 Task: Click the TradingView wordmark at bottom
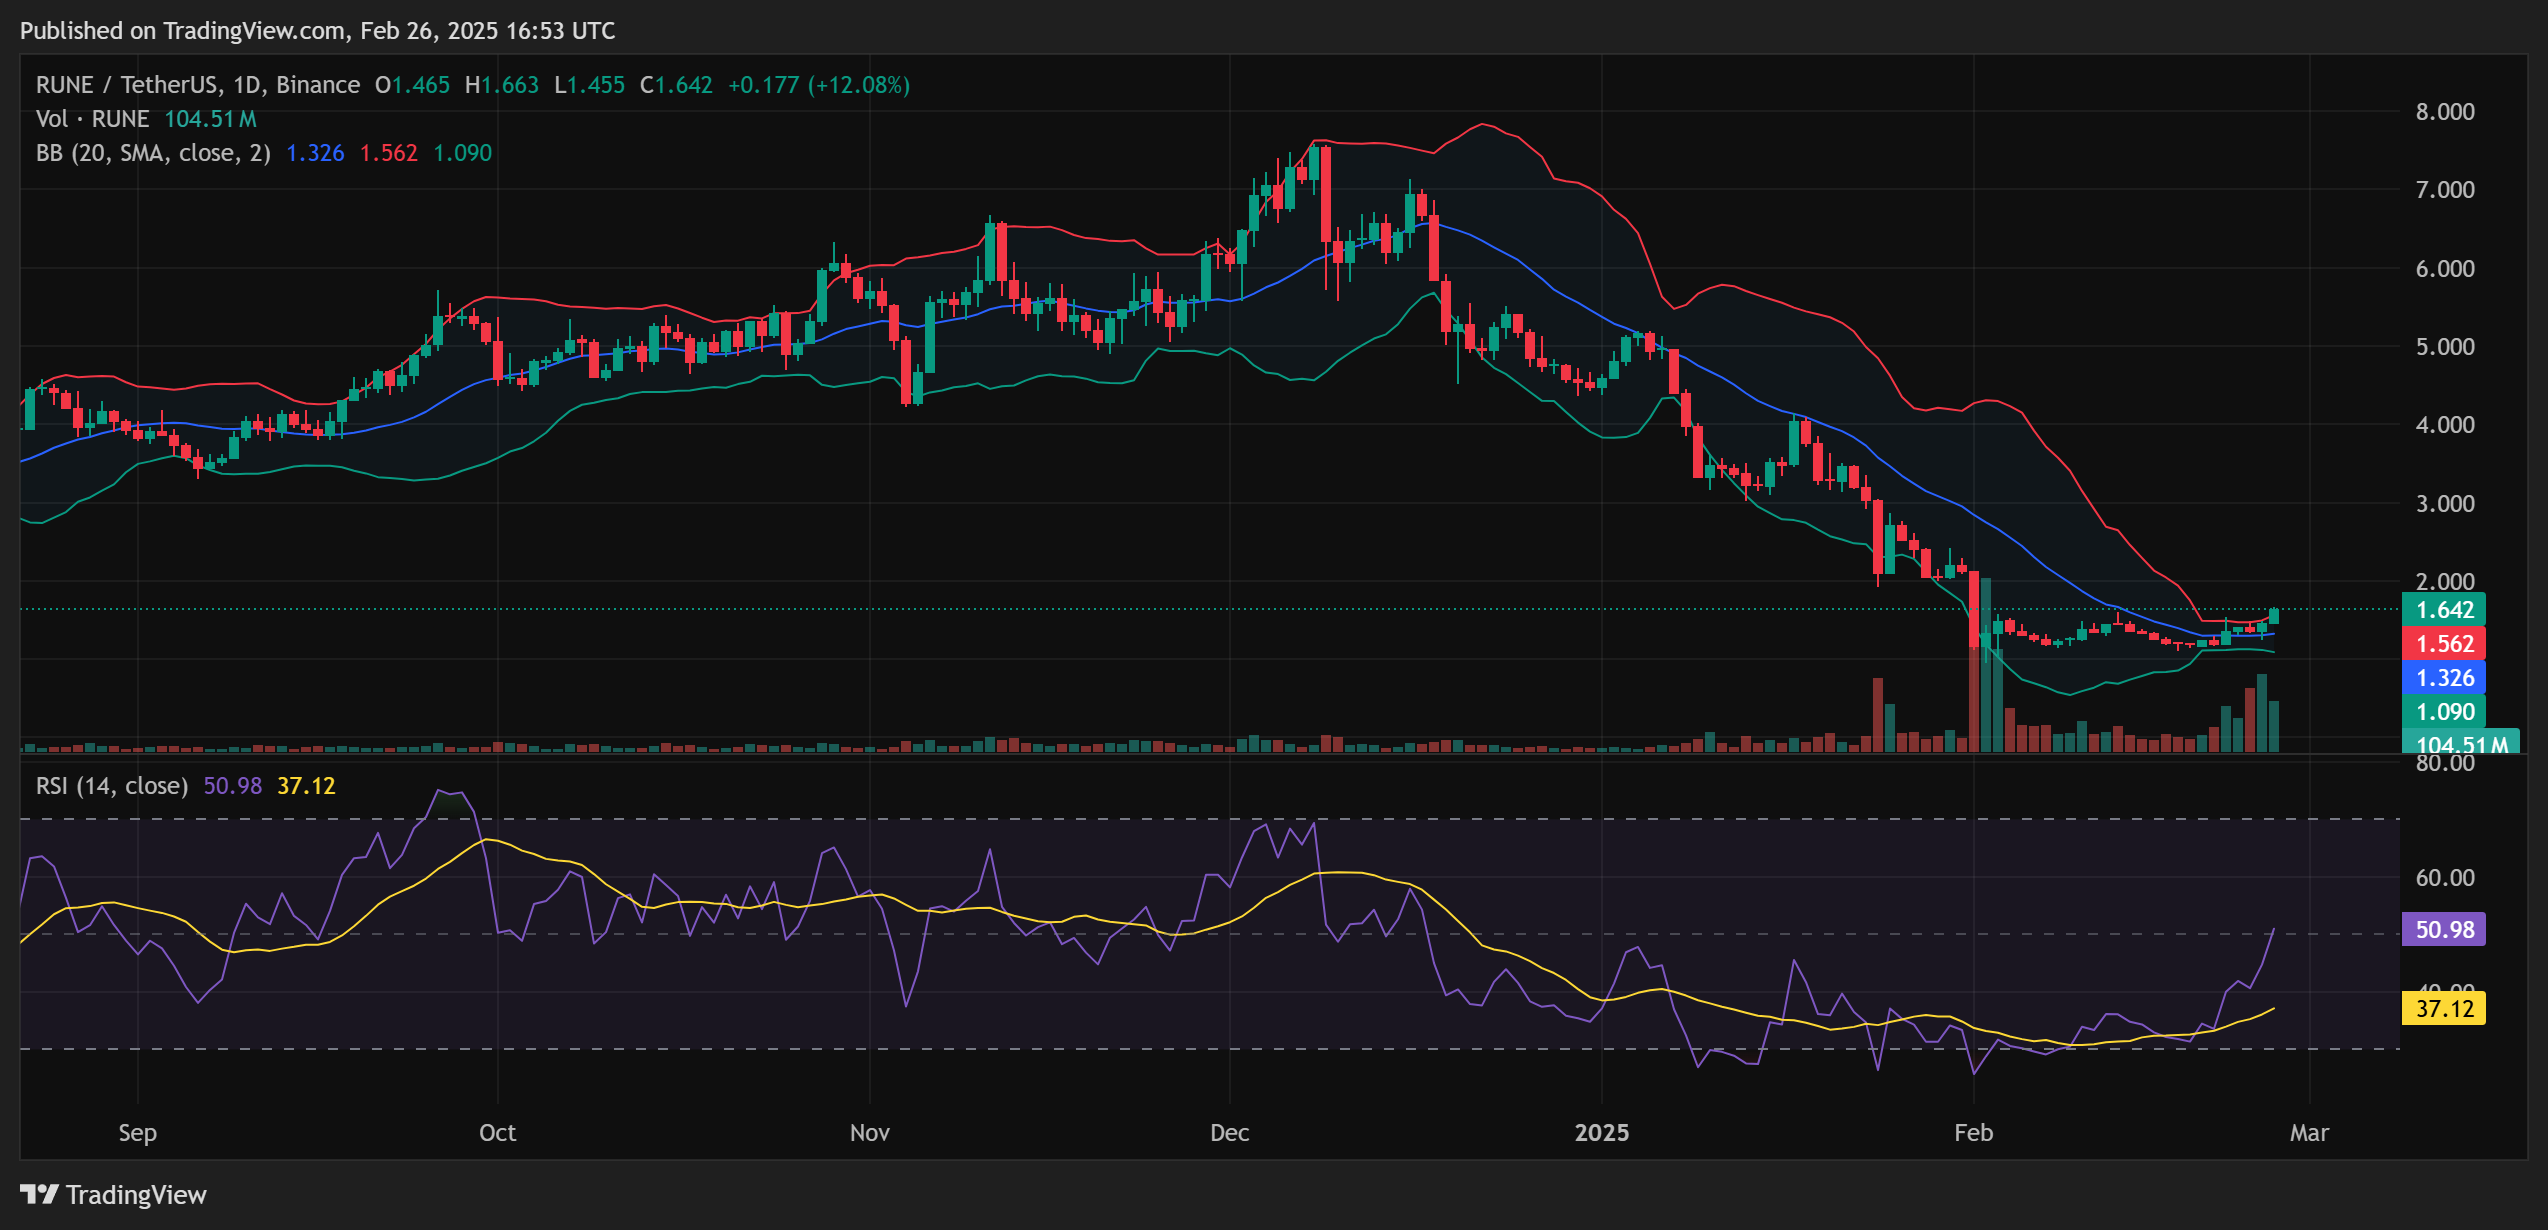click(x=136, y=1194)
